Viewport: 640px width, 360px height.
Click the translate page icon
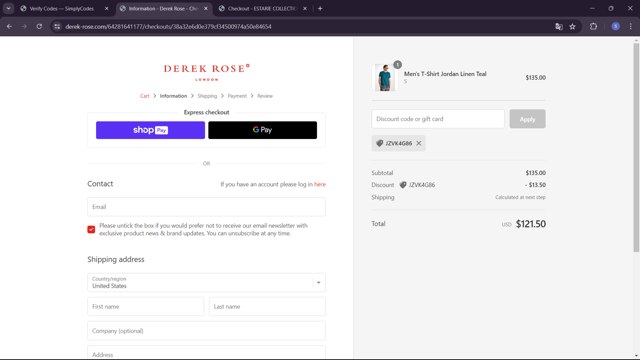(x=559, y=27)
